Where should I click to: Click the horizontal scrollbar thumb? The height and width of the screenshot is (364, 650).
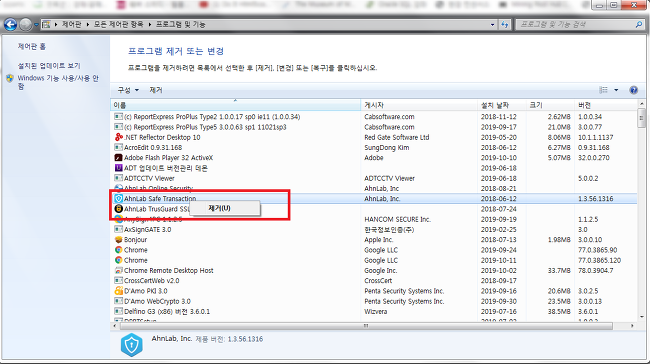[x=366, y=326]
